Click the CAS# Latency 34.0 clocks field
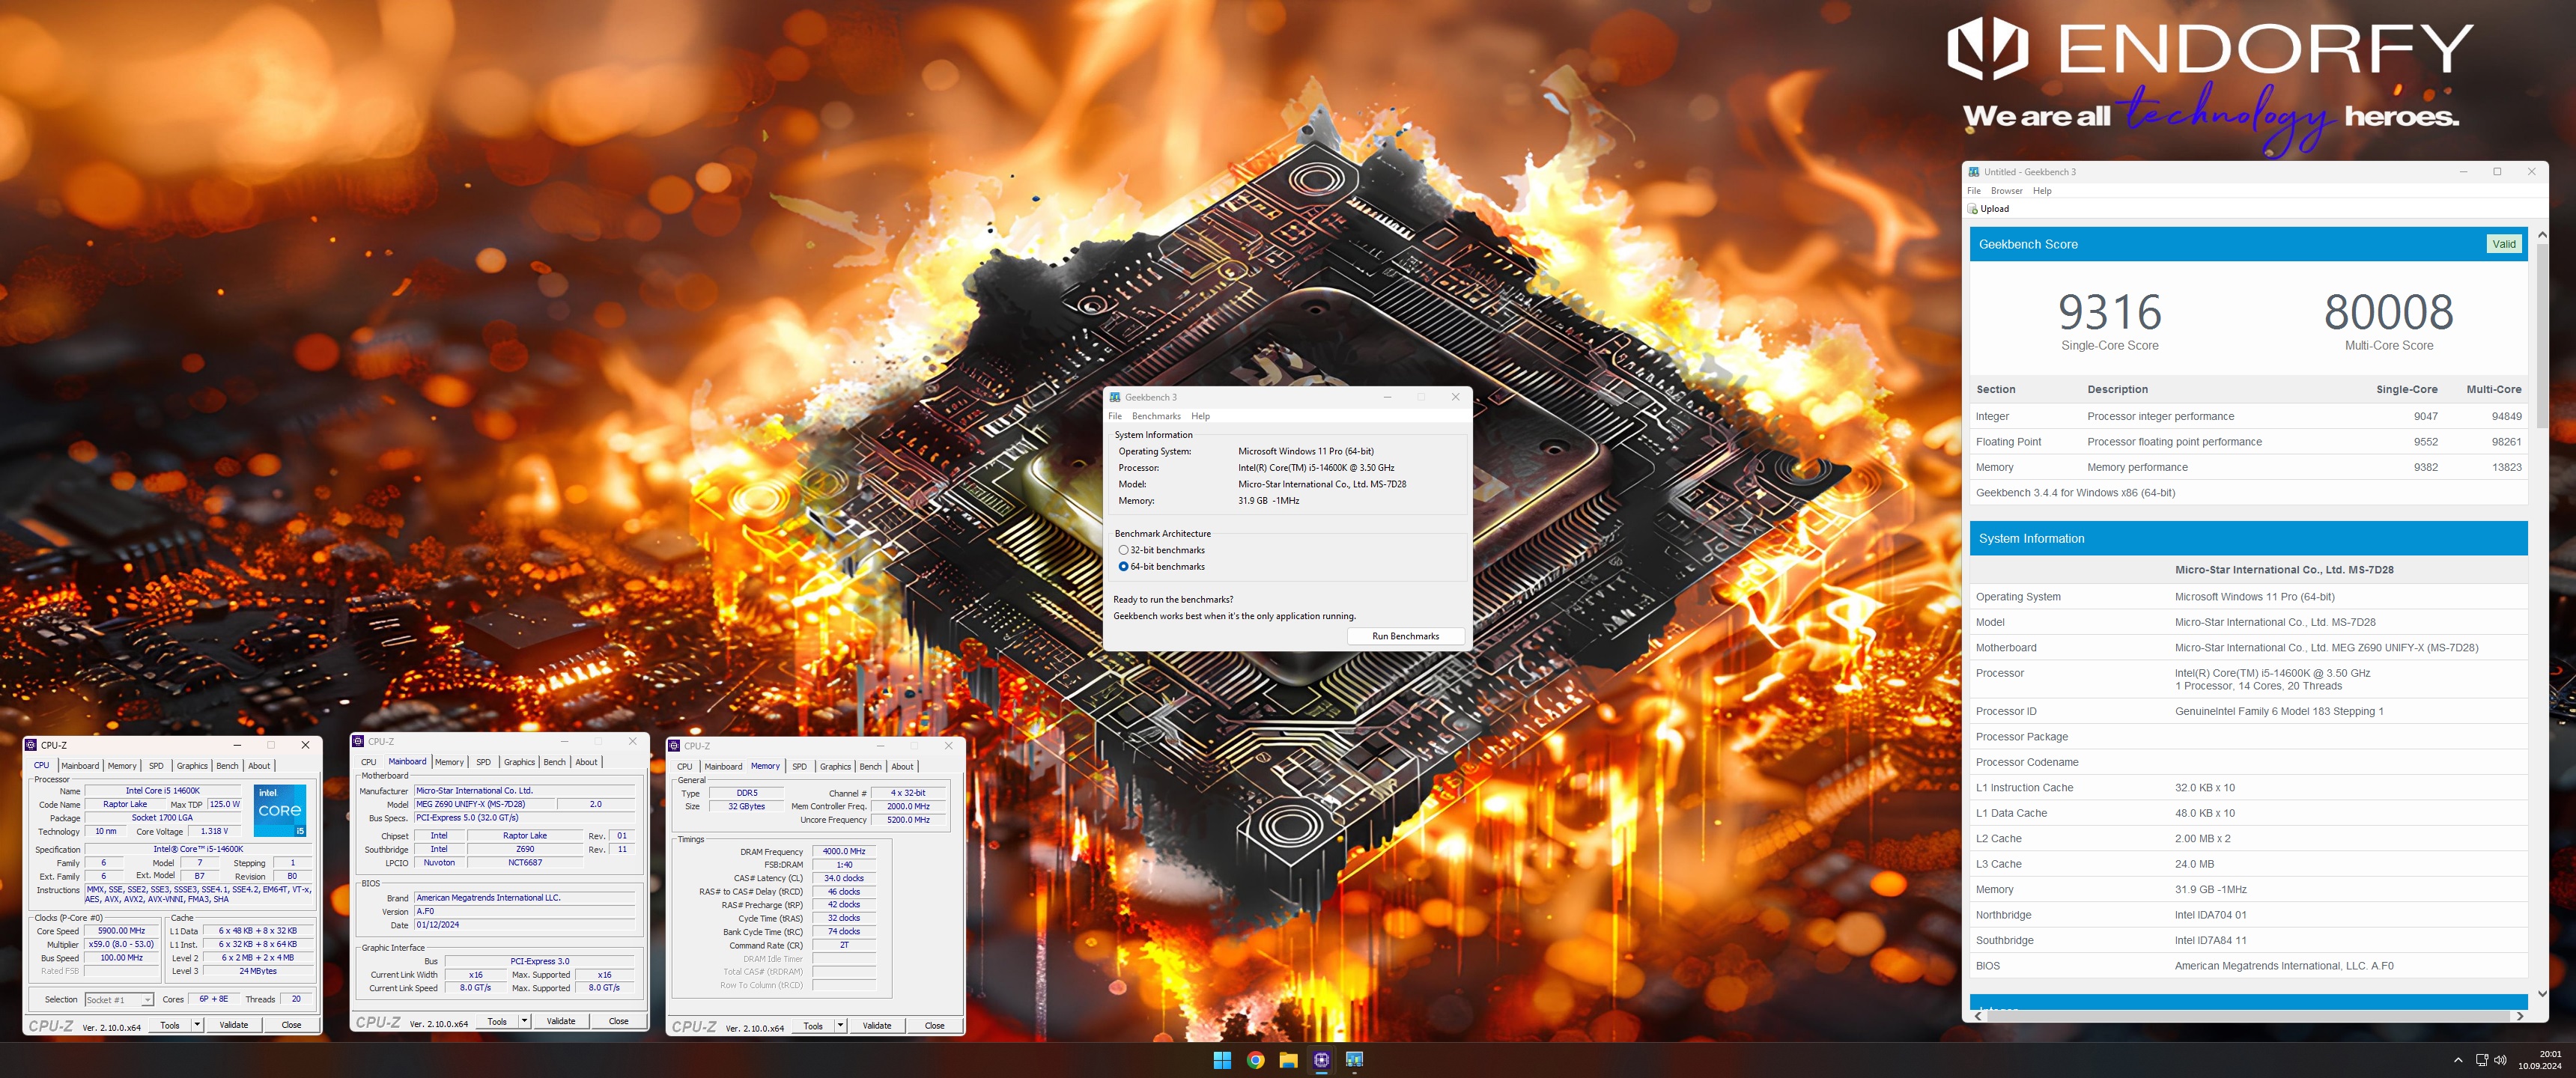This screenshot has width=2576, height=1078. [x=844, y=878]
